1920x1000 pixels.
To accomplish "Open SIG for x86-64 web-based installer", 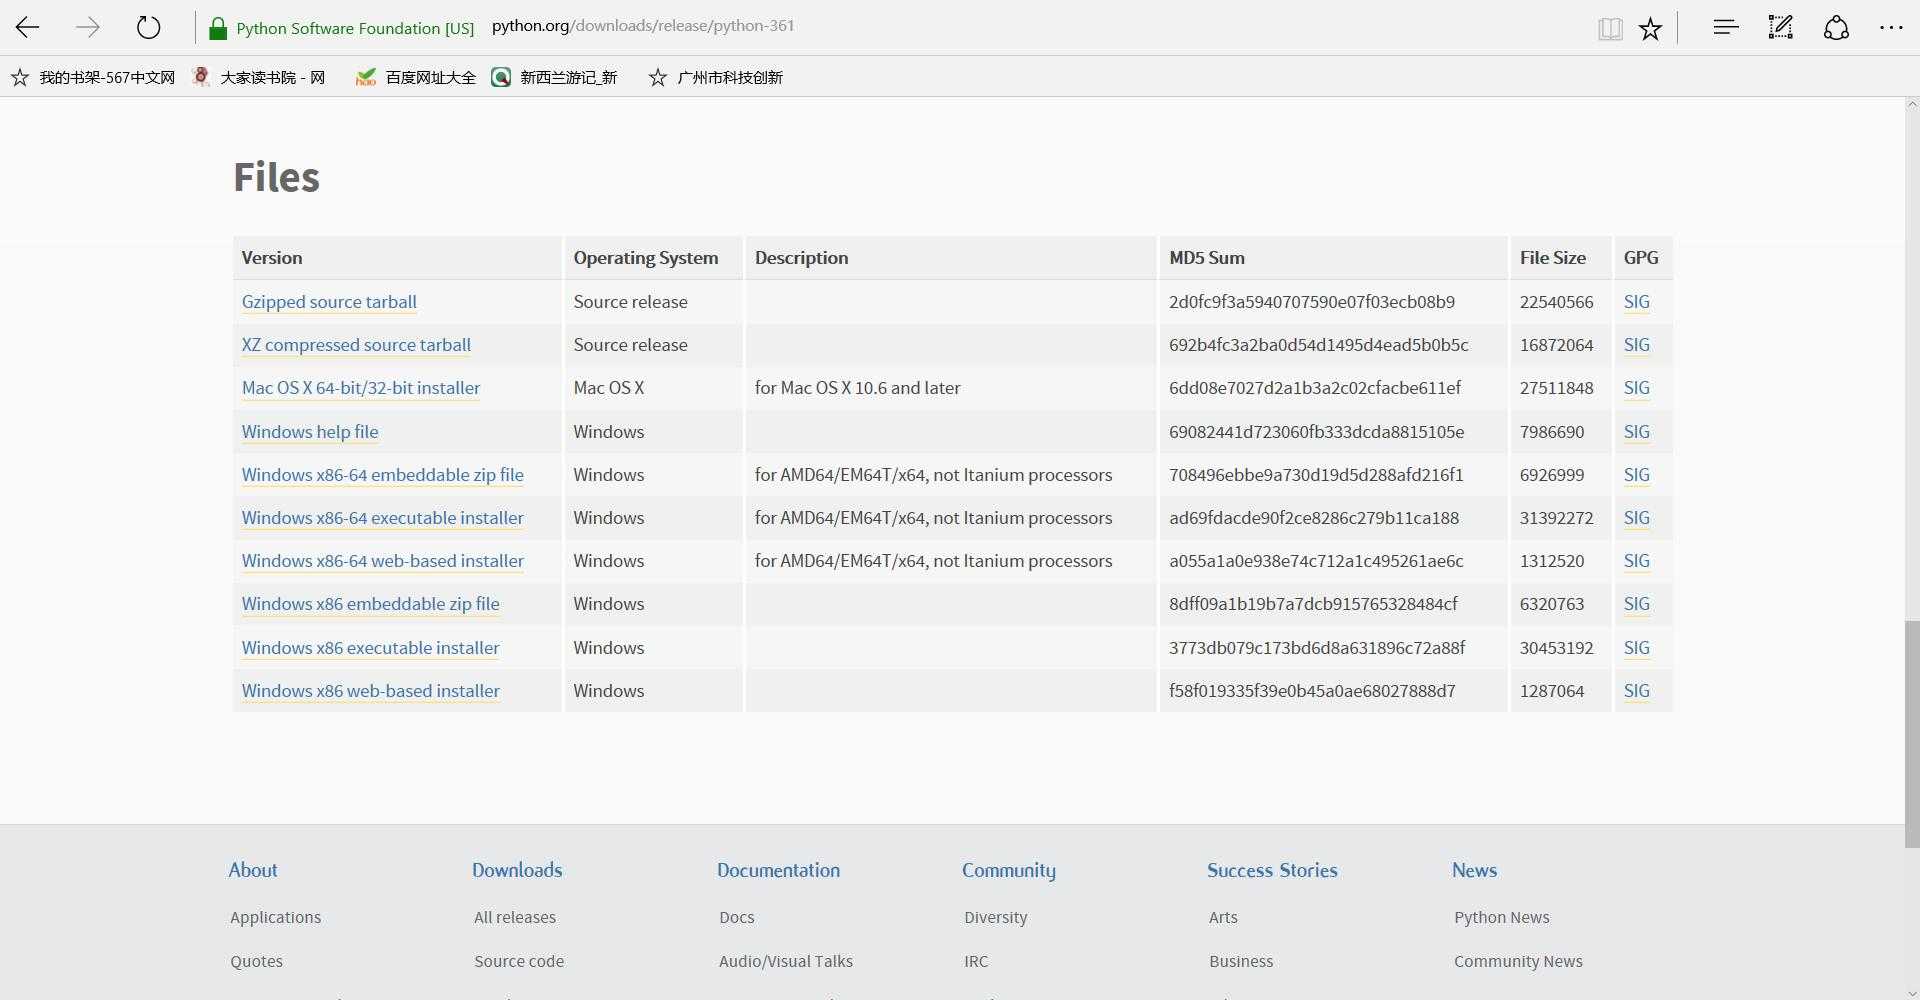I will coord(1637,561).
